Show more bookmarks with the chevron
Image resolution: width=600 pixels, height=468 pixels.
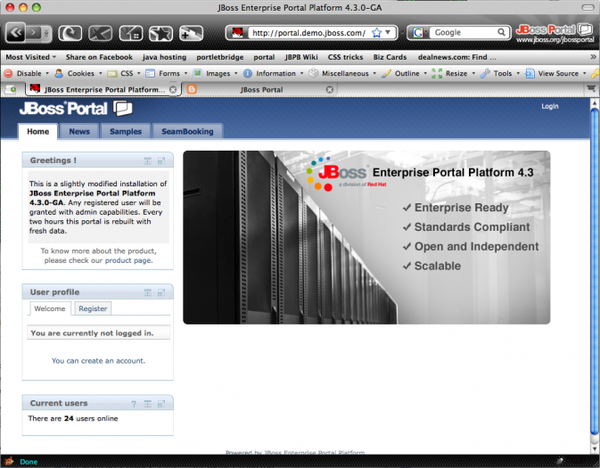click(593, 57)
